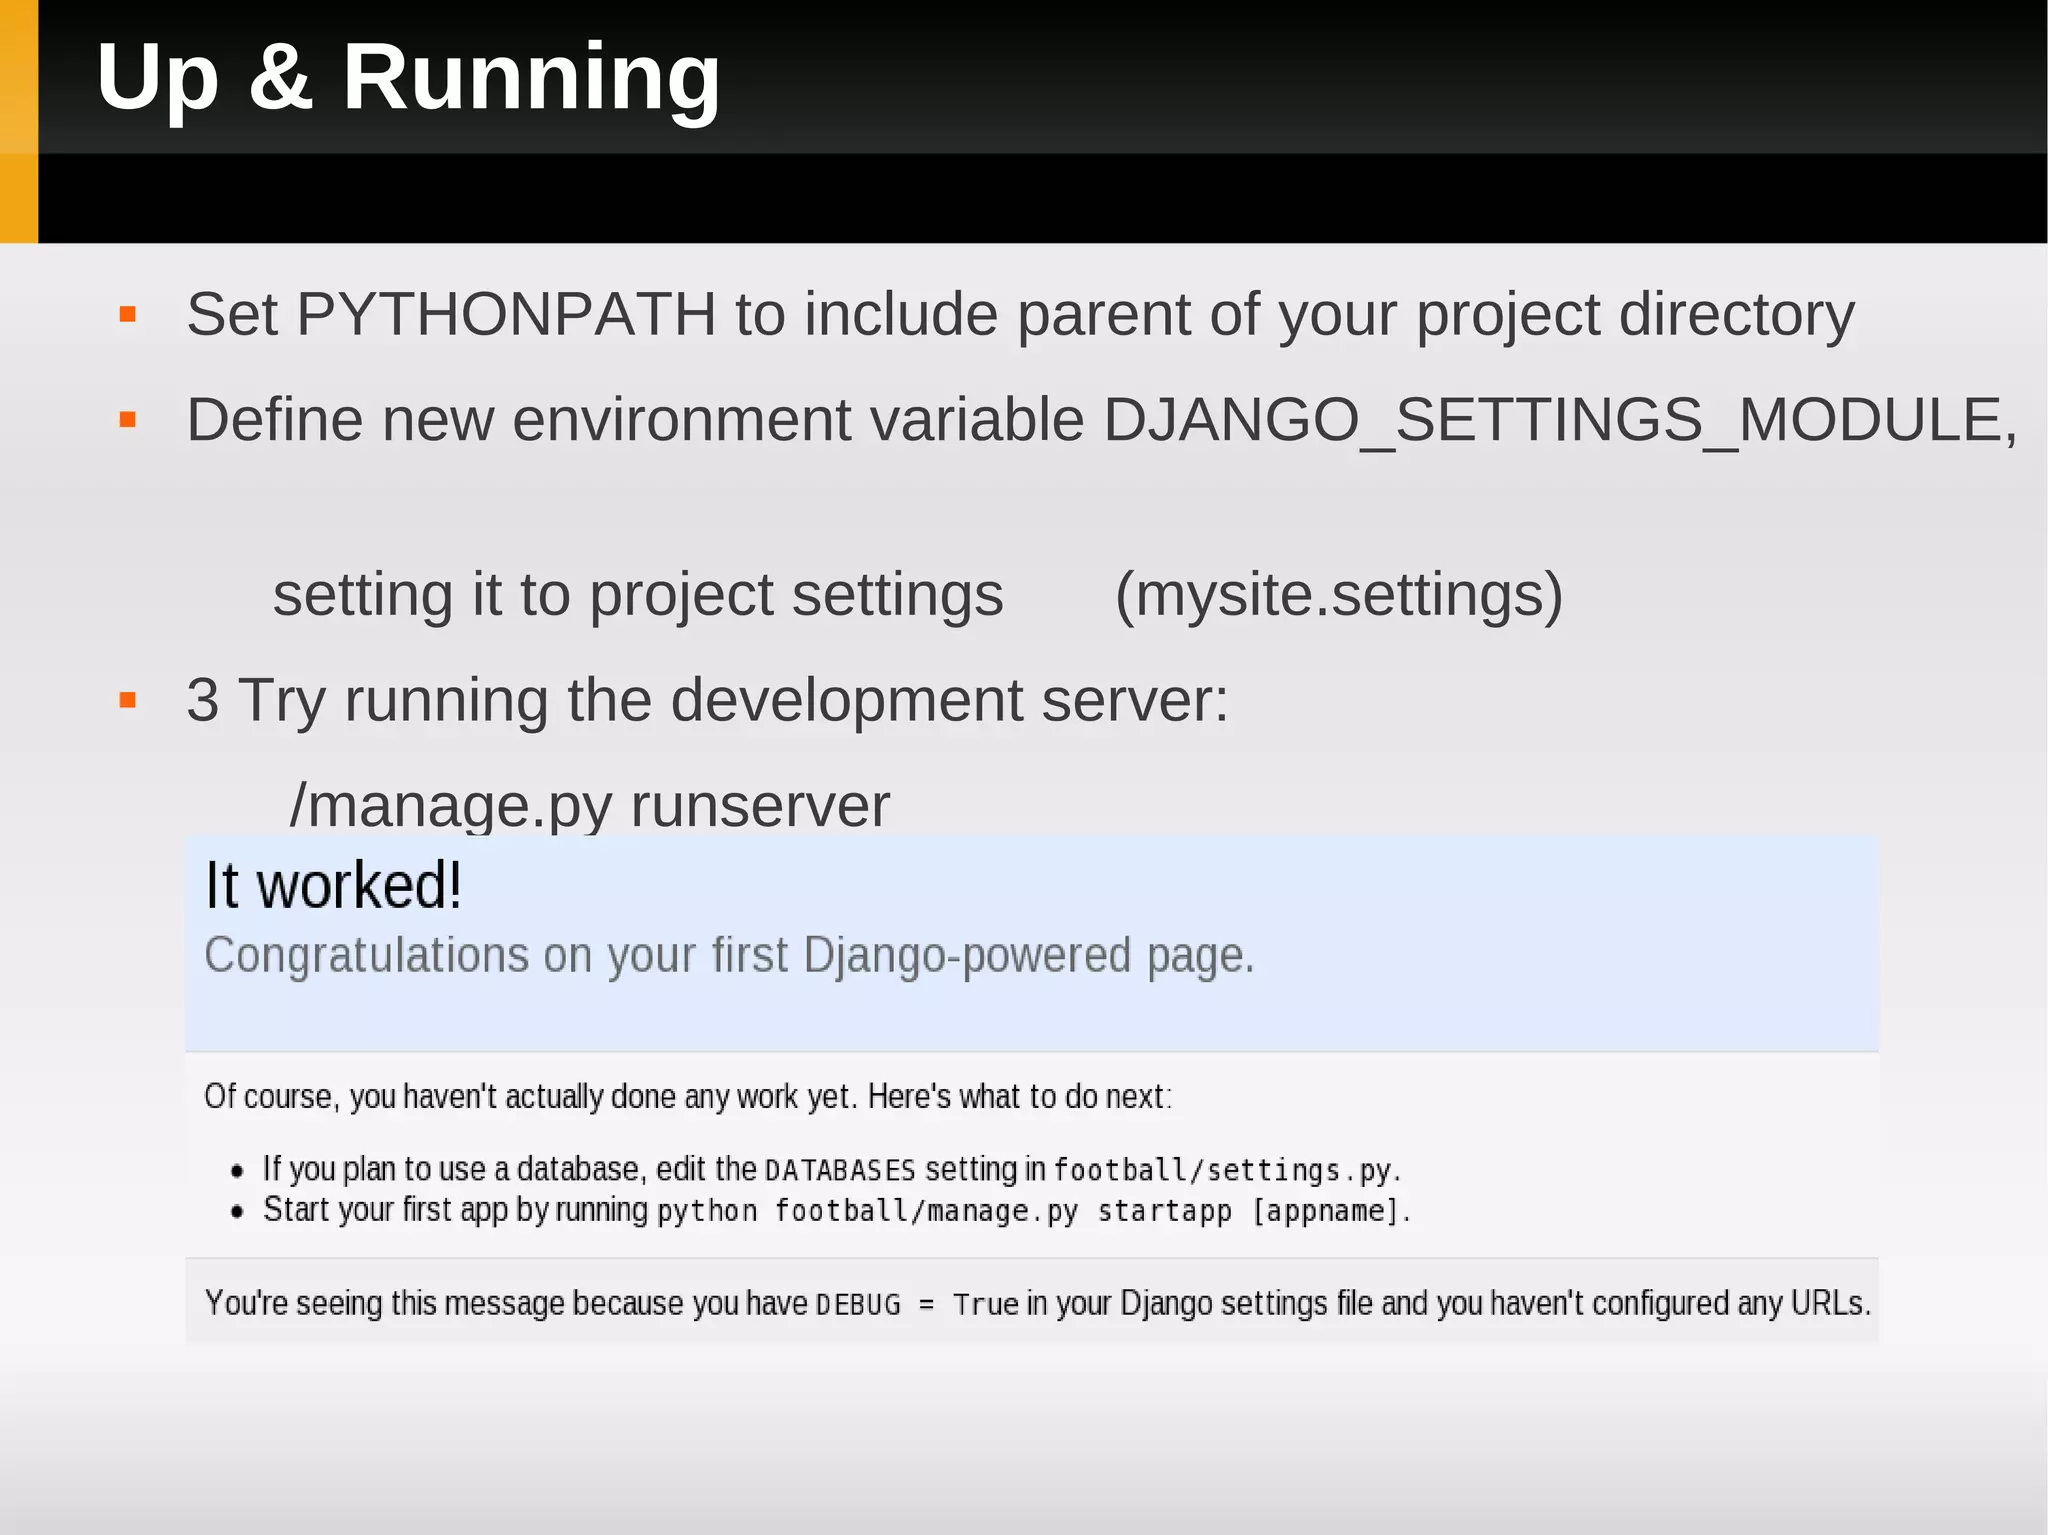Click the text 'setting it to project settings'
This screenshot has height=1535, width=2048.
(x=638, y=595)
